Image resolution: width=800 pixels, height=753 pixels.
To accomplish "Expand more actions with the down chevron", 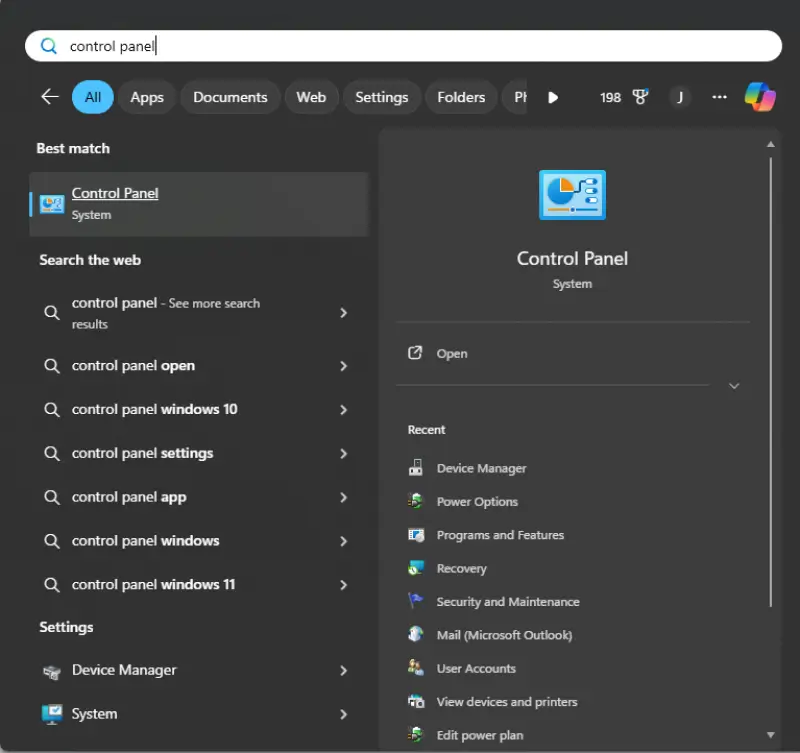I will 734,386.
